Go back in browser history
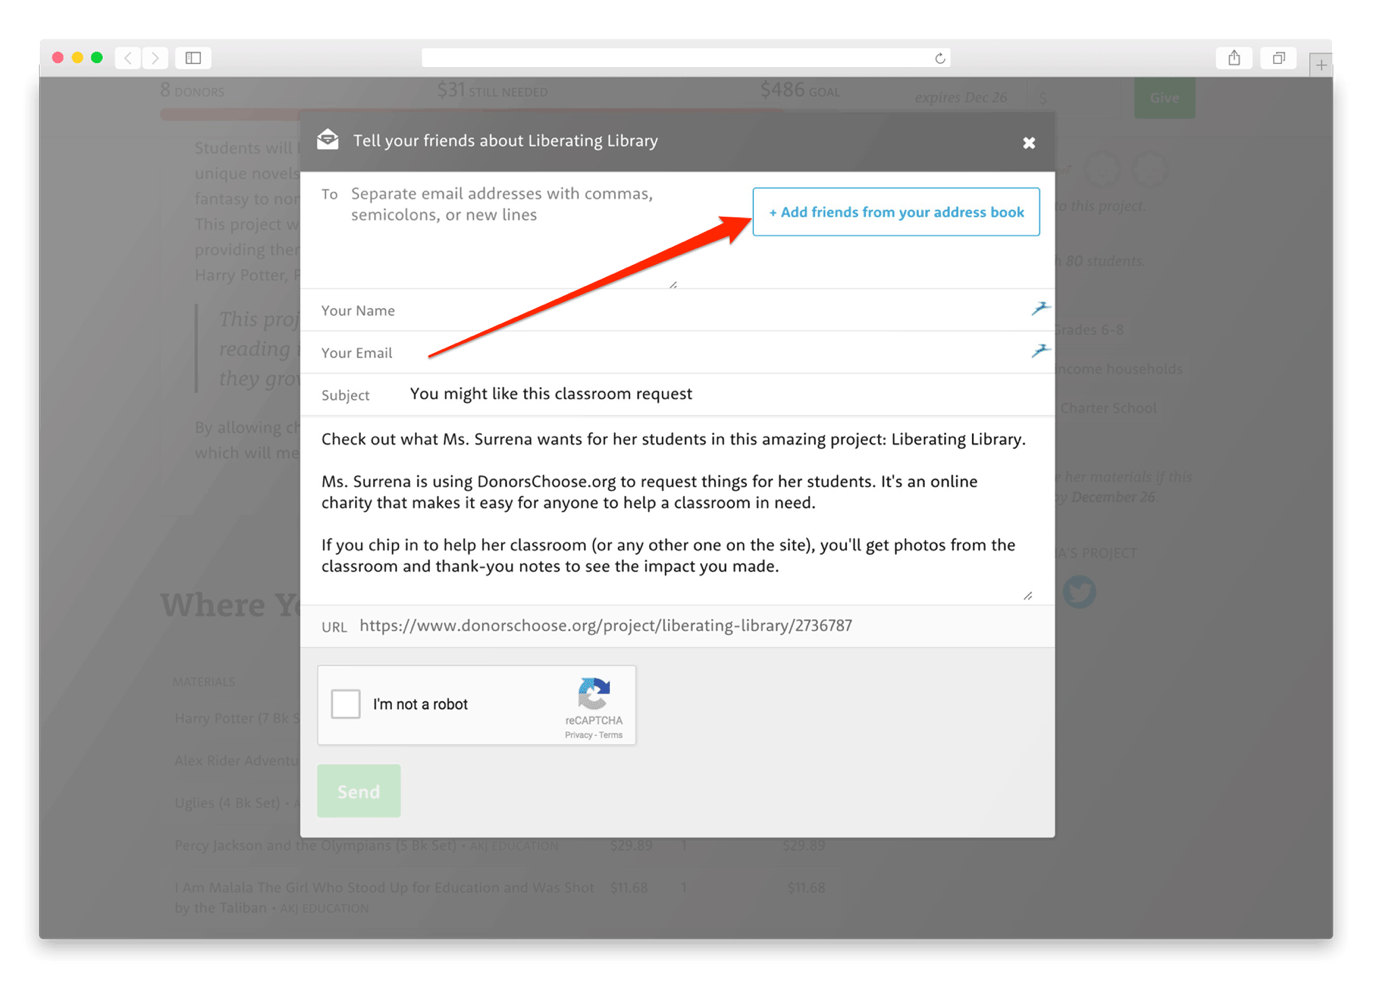The height and width of the screenshot is (999, 1380). click(x=128, y=58)
